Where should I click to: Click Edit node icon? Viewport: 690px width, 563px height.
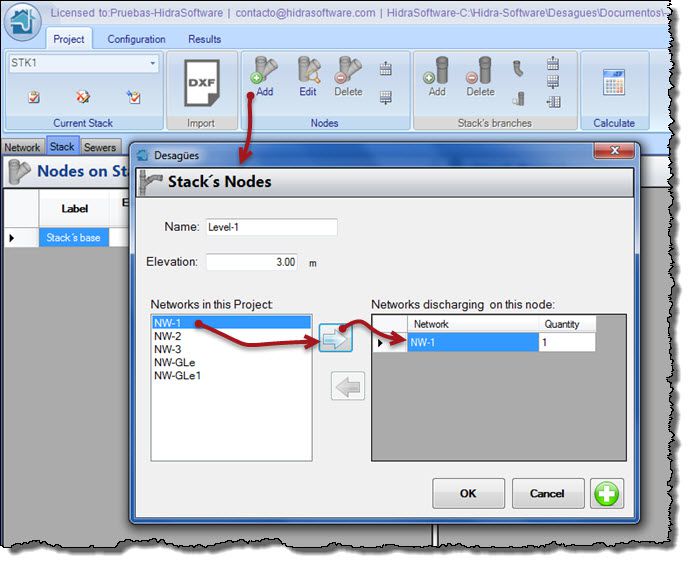pos(308,77)
